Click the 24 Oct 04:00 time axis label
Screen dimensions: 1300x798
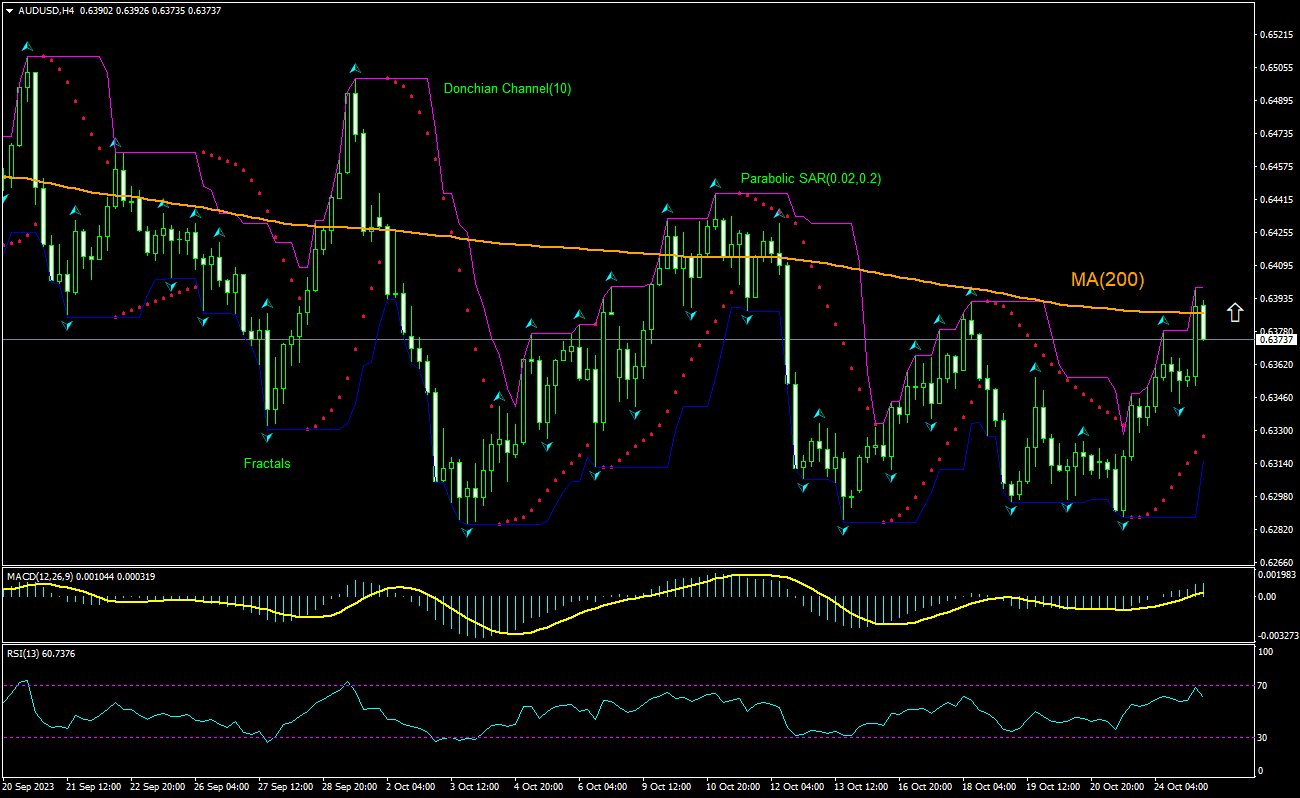click(1182, 787)
